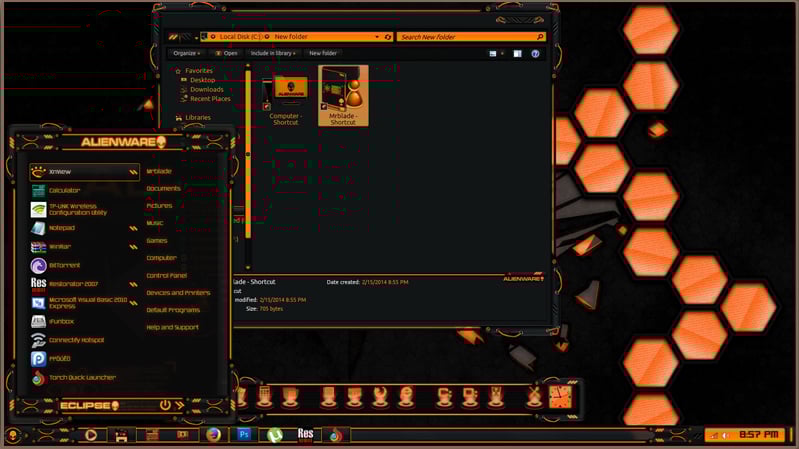Open Firefox from the taskbar

(x=214, y=434)
